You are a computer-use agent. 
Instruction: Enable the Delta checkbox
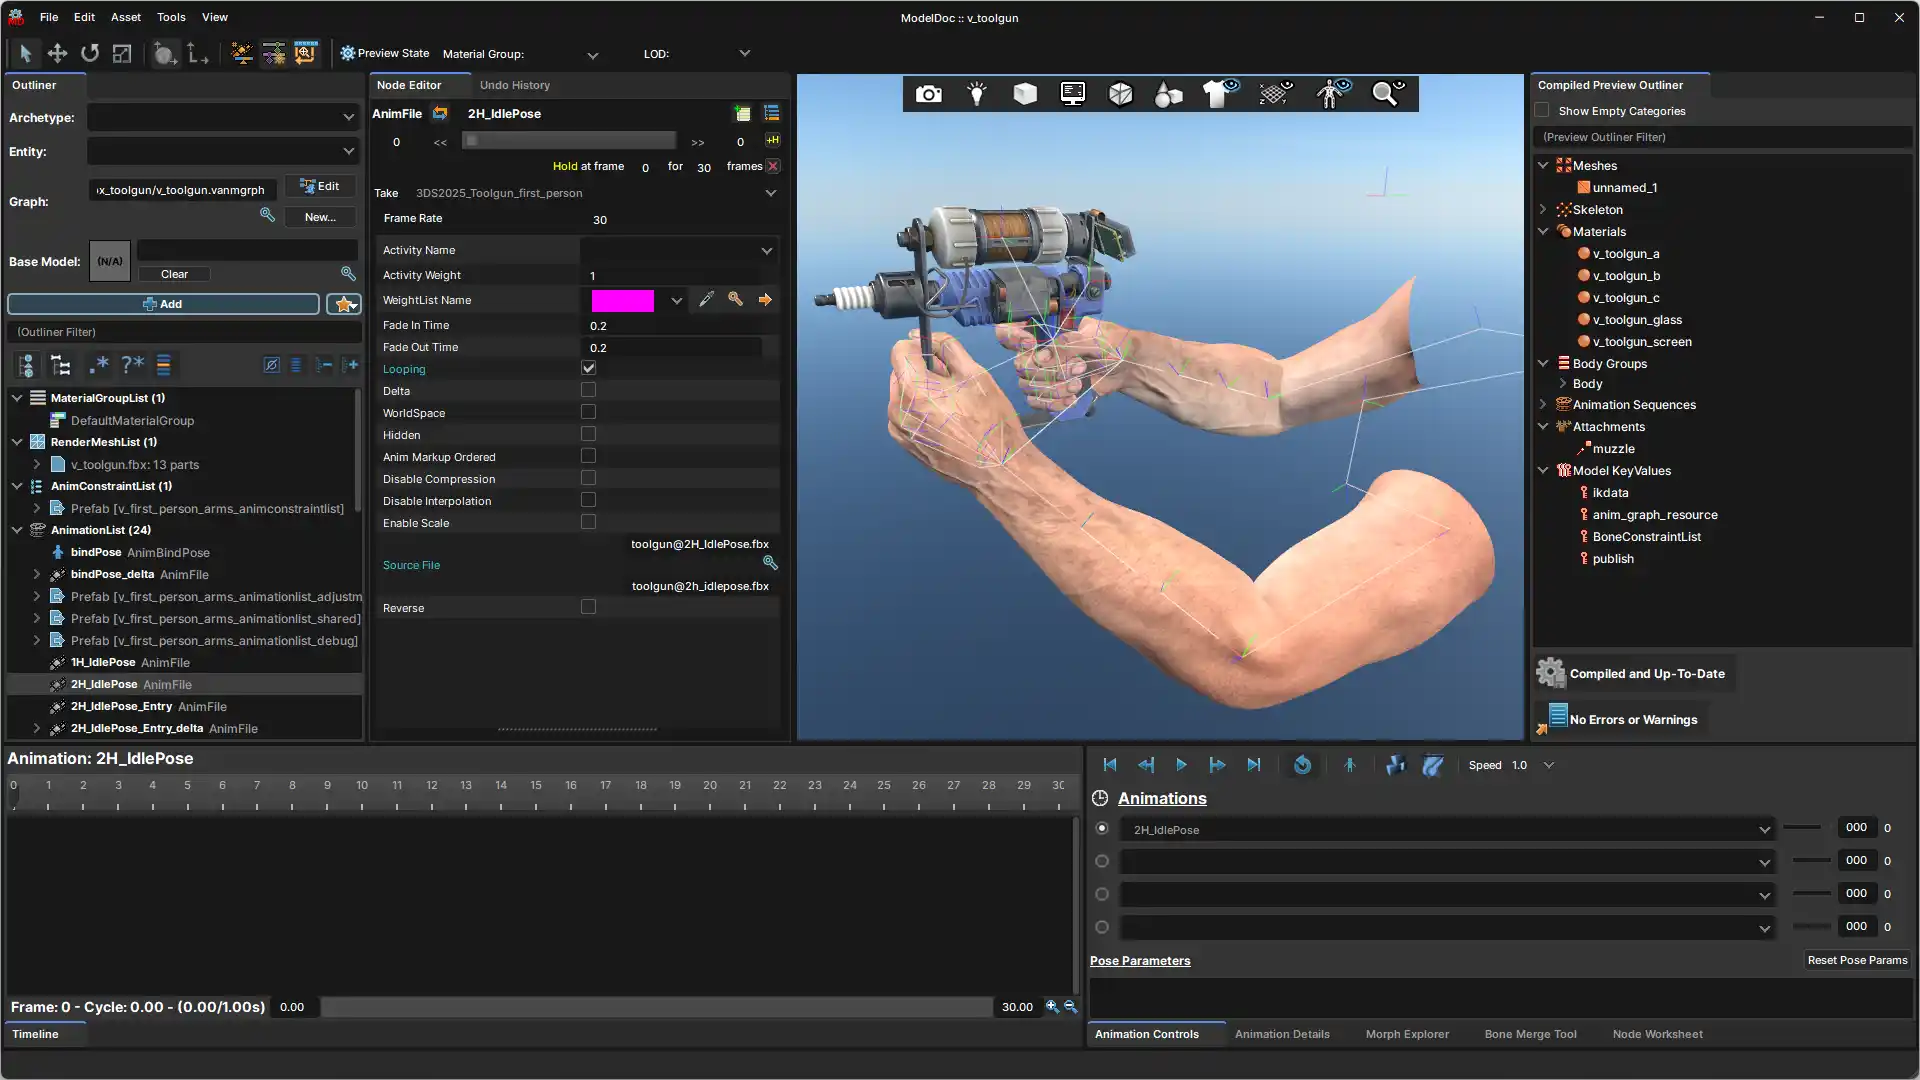(x=589, y=390)
